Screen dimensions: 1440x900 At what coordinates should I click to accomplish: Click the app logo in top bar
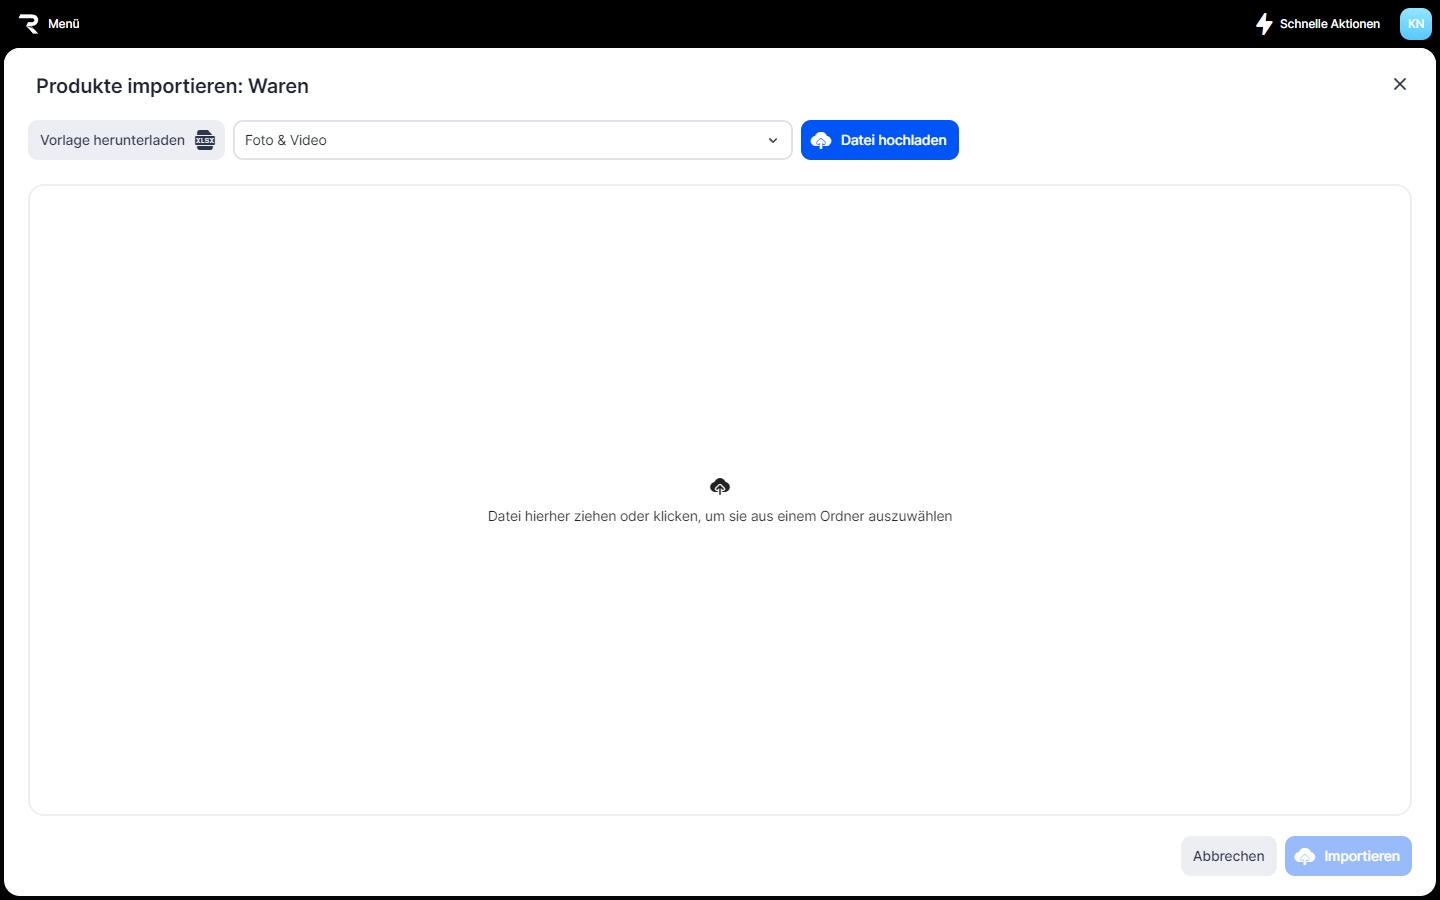(x=28, y=24)
